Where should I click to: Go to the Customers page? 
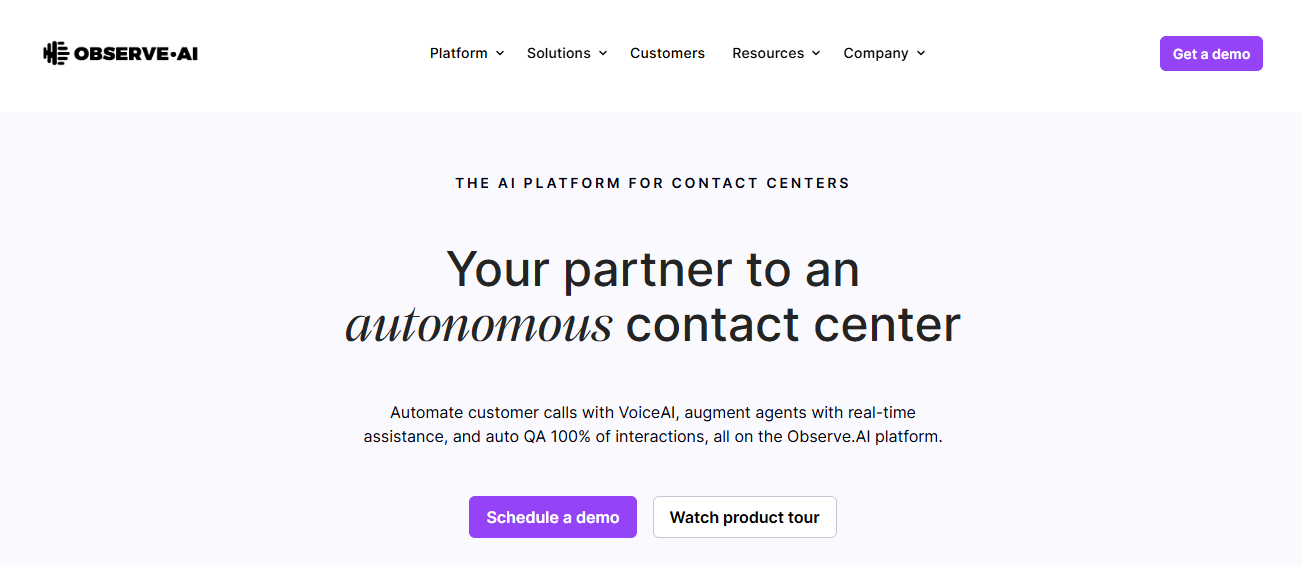(x=667, y=53)
